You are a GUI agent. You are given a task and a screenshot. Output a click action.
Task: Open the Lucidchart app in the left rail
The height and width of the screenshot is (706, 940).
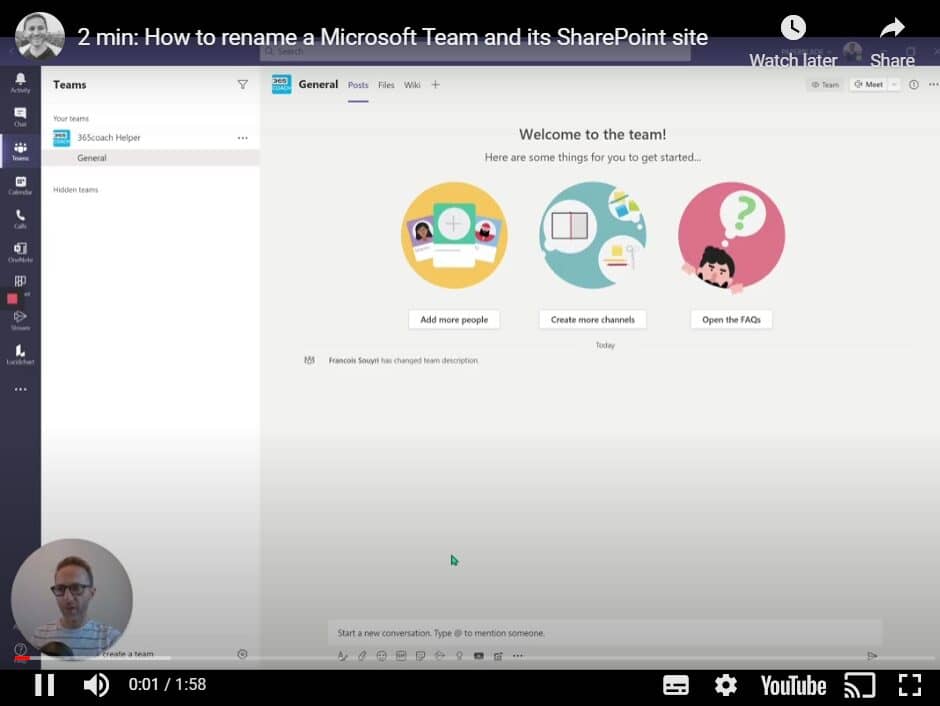coord(20,354)
